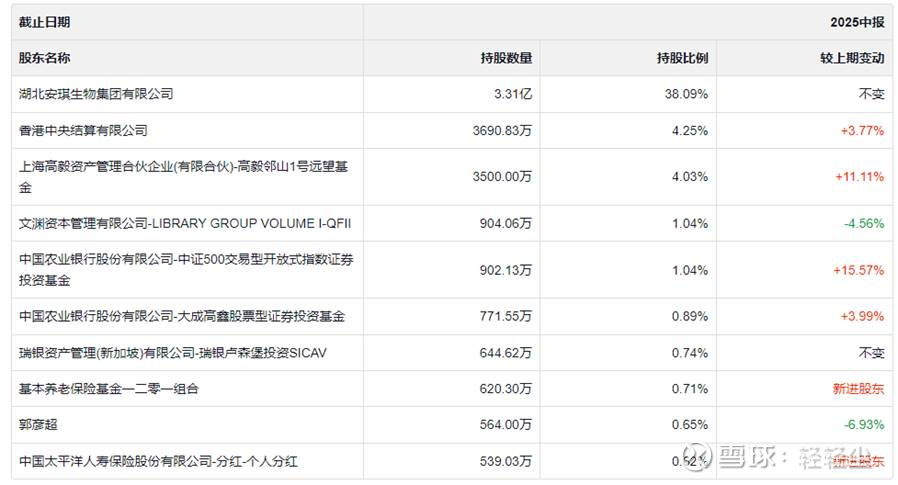Screen dimensions: 898x485
Task: Click the 新进股东 label for 基本养老保险基金
Action: point(858,388)
